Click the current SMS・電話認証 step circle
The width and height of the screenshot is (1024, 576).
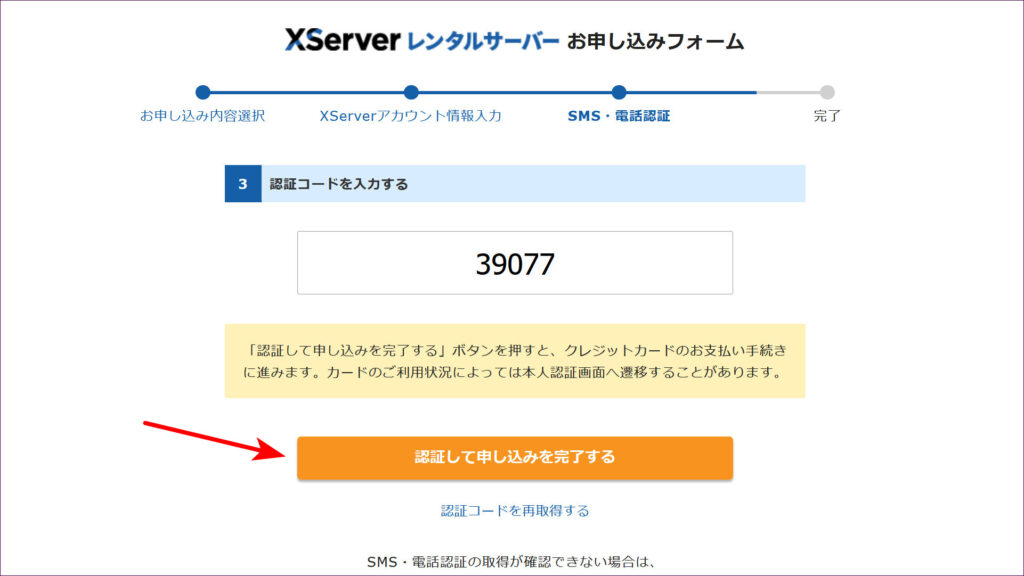619,92
